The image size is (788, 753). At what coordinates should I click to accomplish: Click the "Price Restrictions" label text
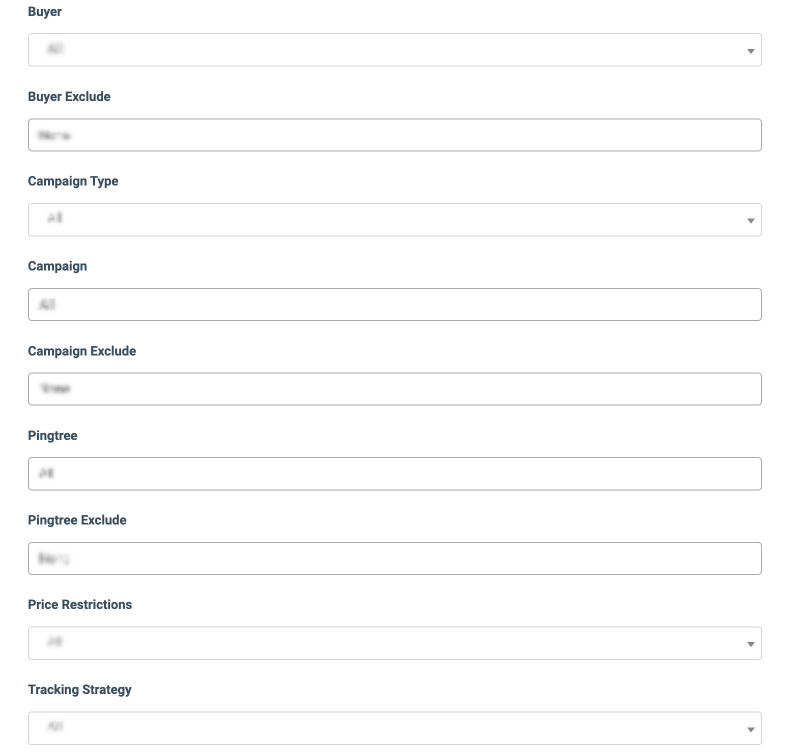coord(80,605)
